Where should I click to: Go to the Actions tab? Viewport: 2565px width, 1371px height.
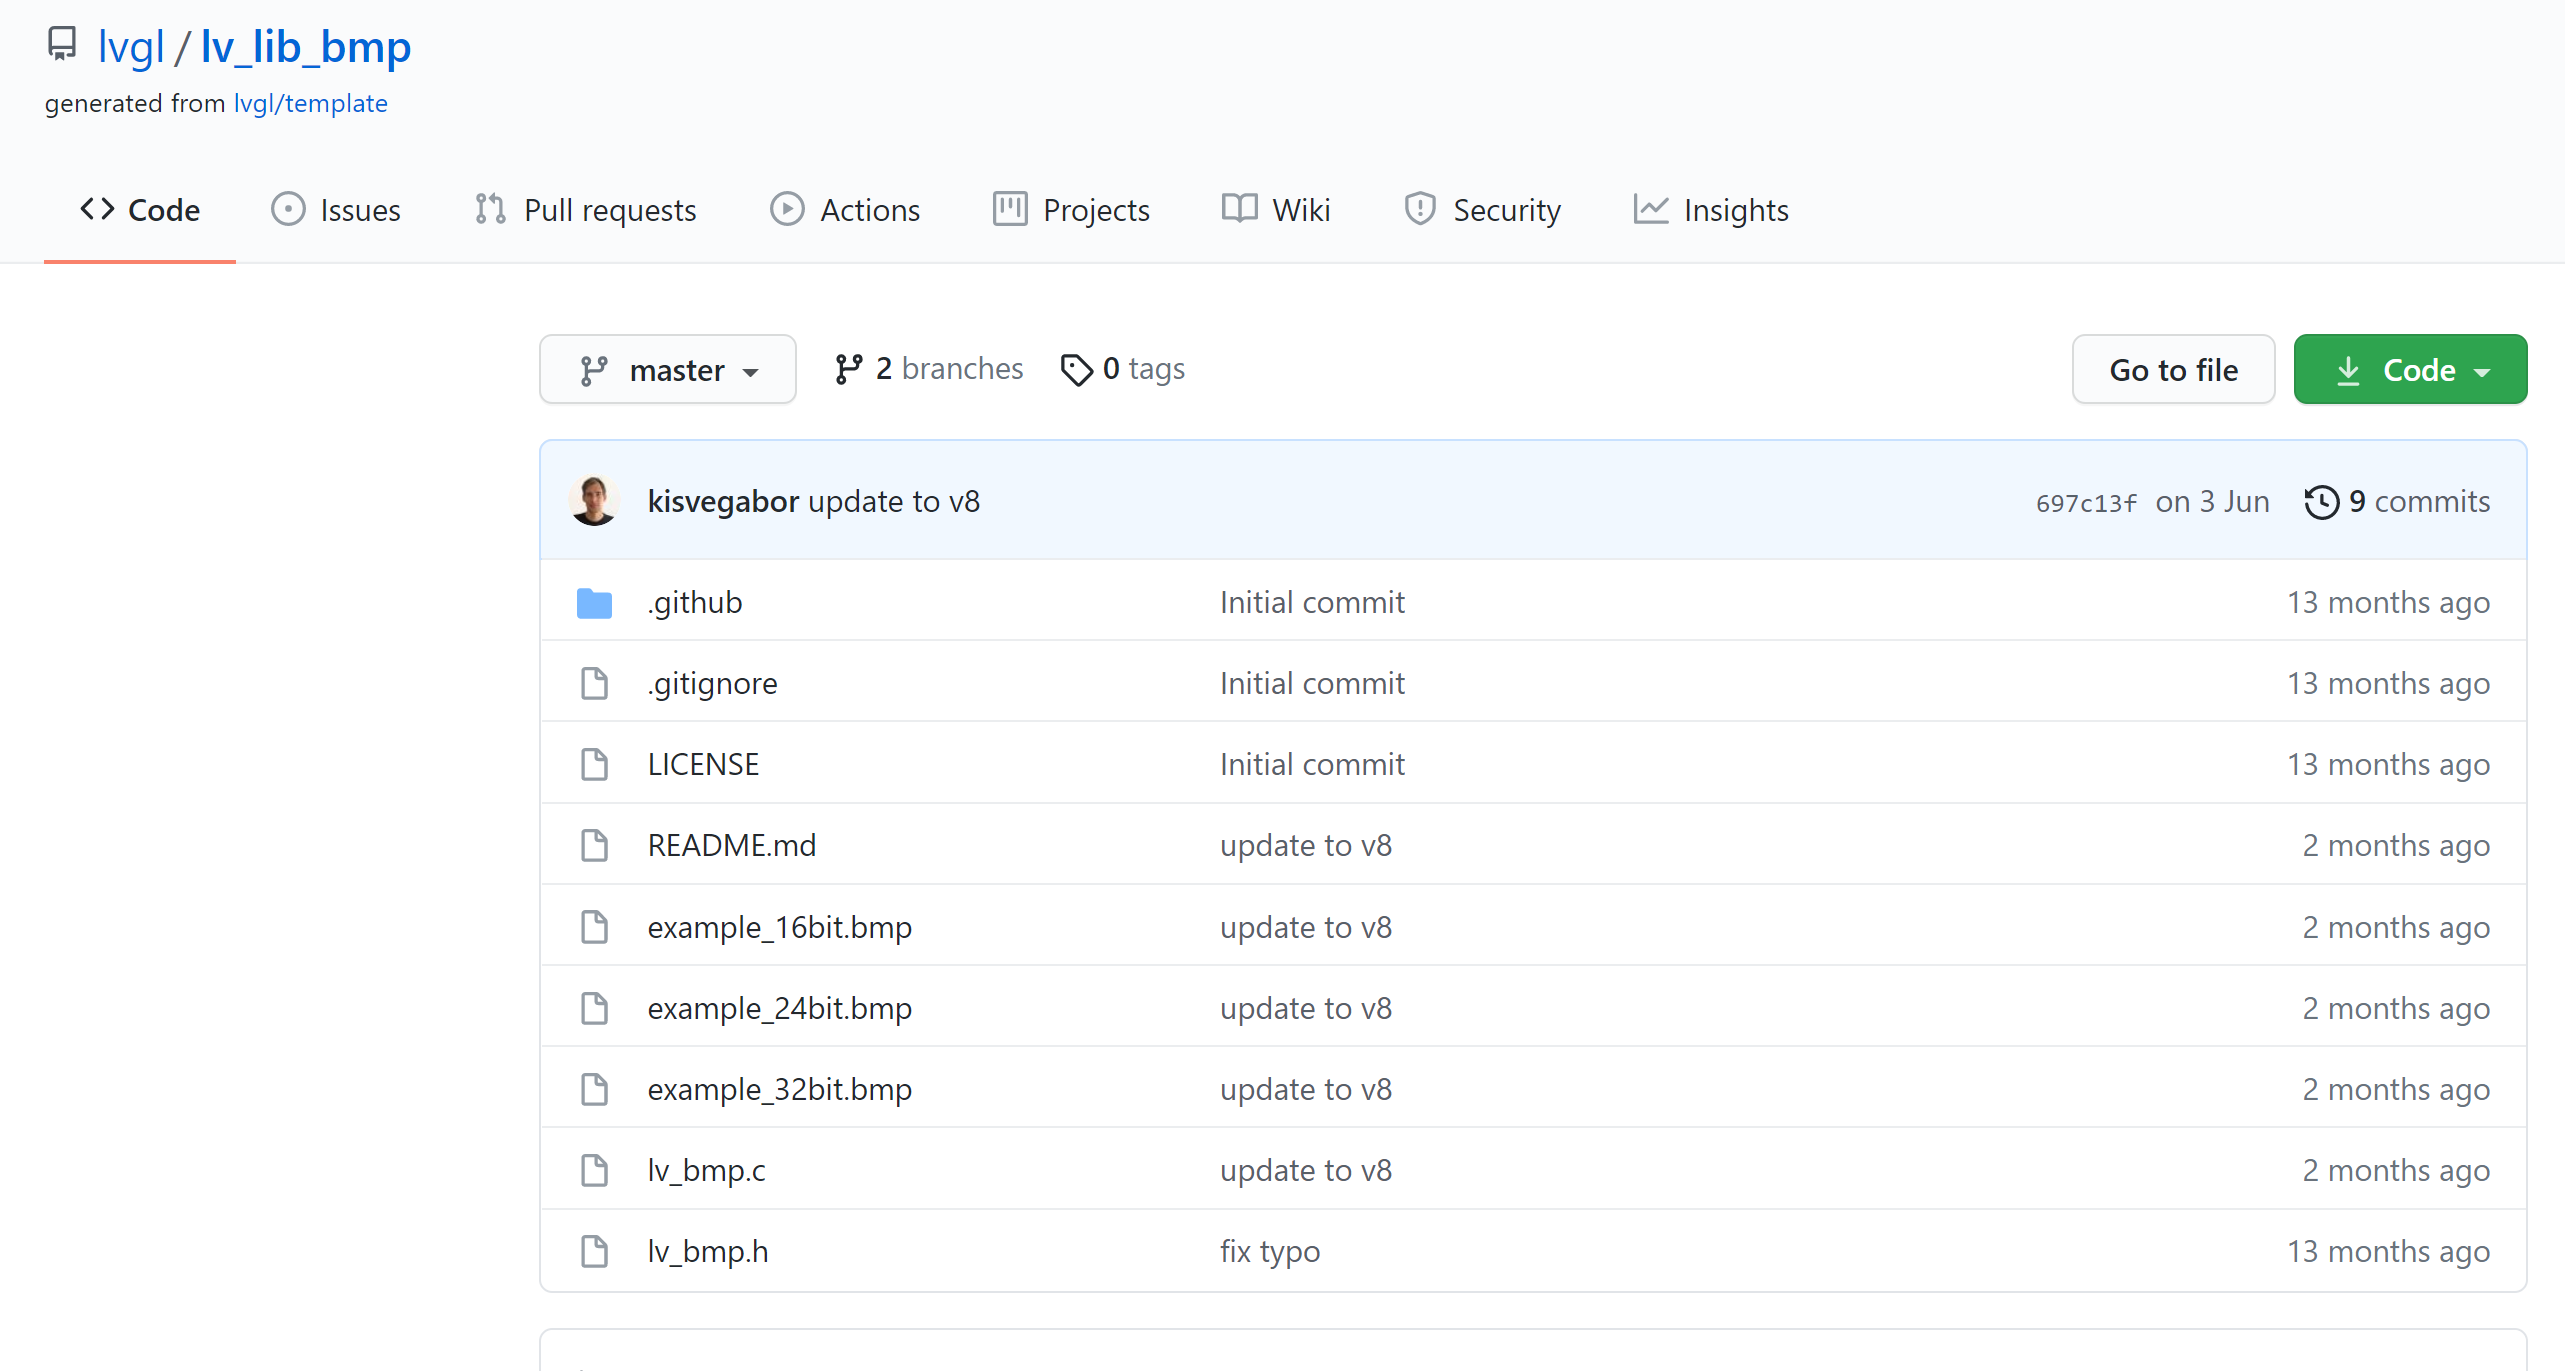pyautogui.click(x=845, y=210)
